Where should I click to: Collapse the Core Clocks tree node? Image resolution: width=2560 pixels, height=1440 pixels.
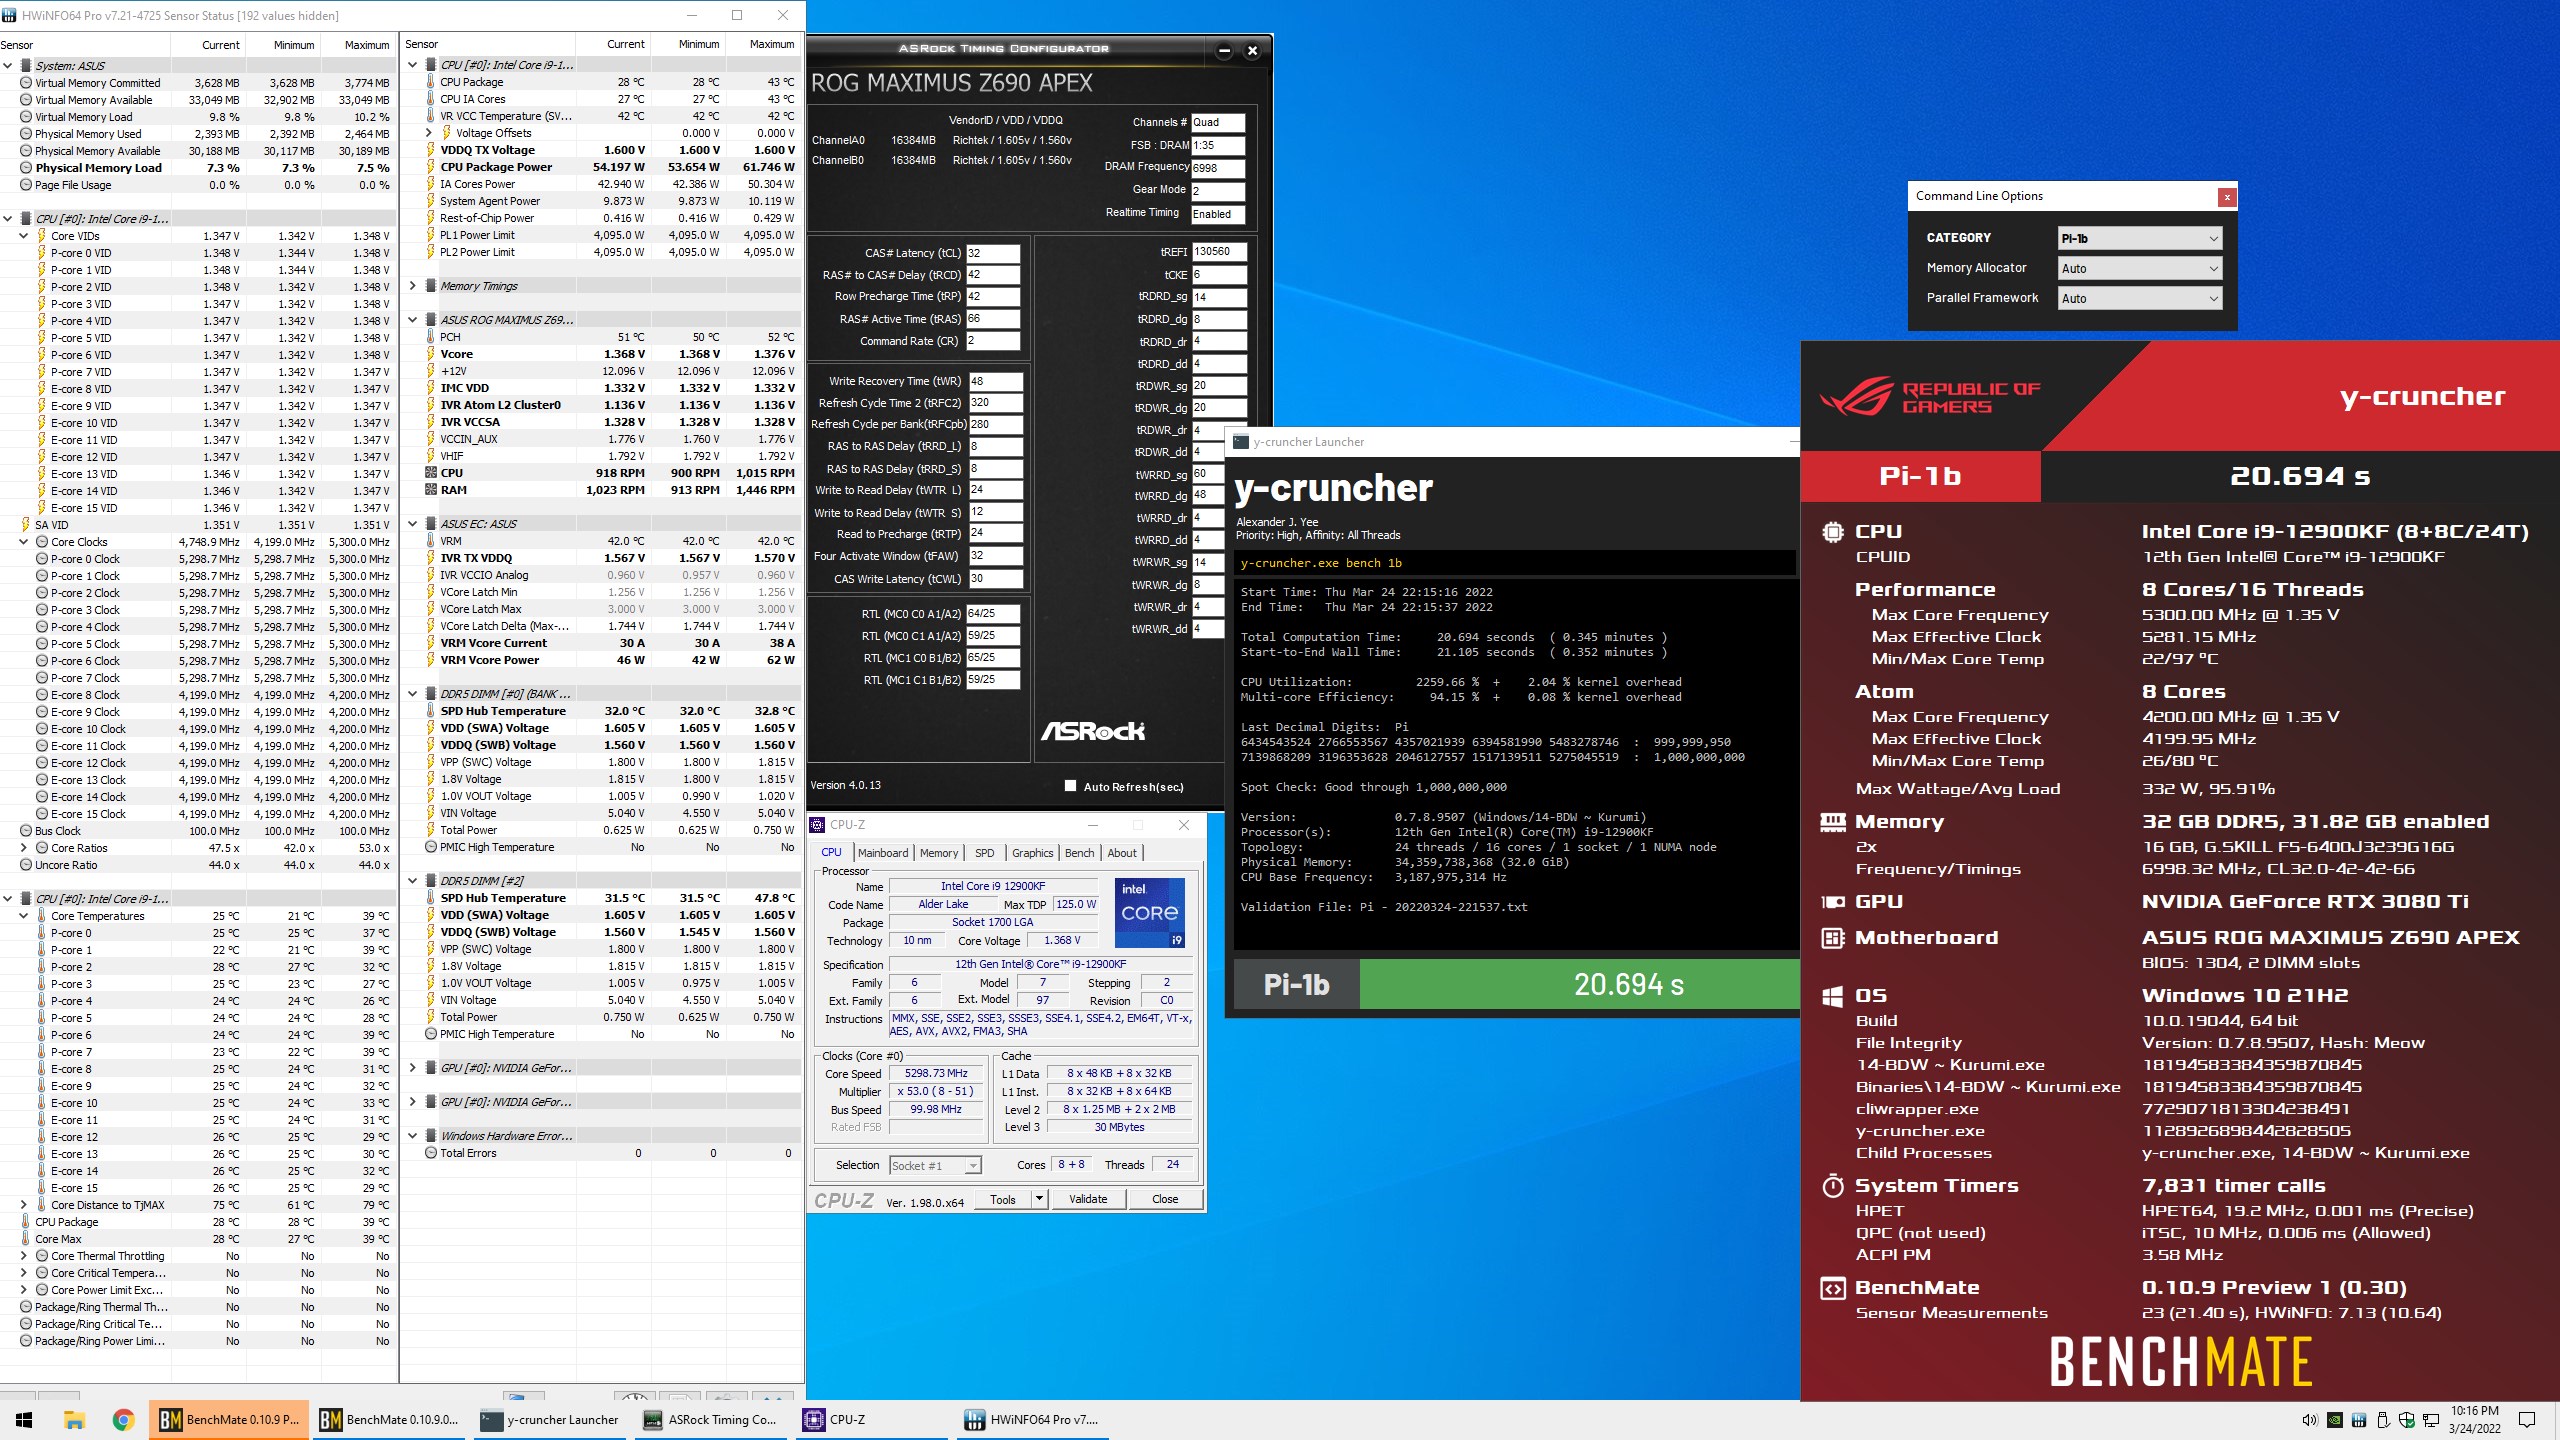tap(24, 542)
